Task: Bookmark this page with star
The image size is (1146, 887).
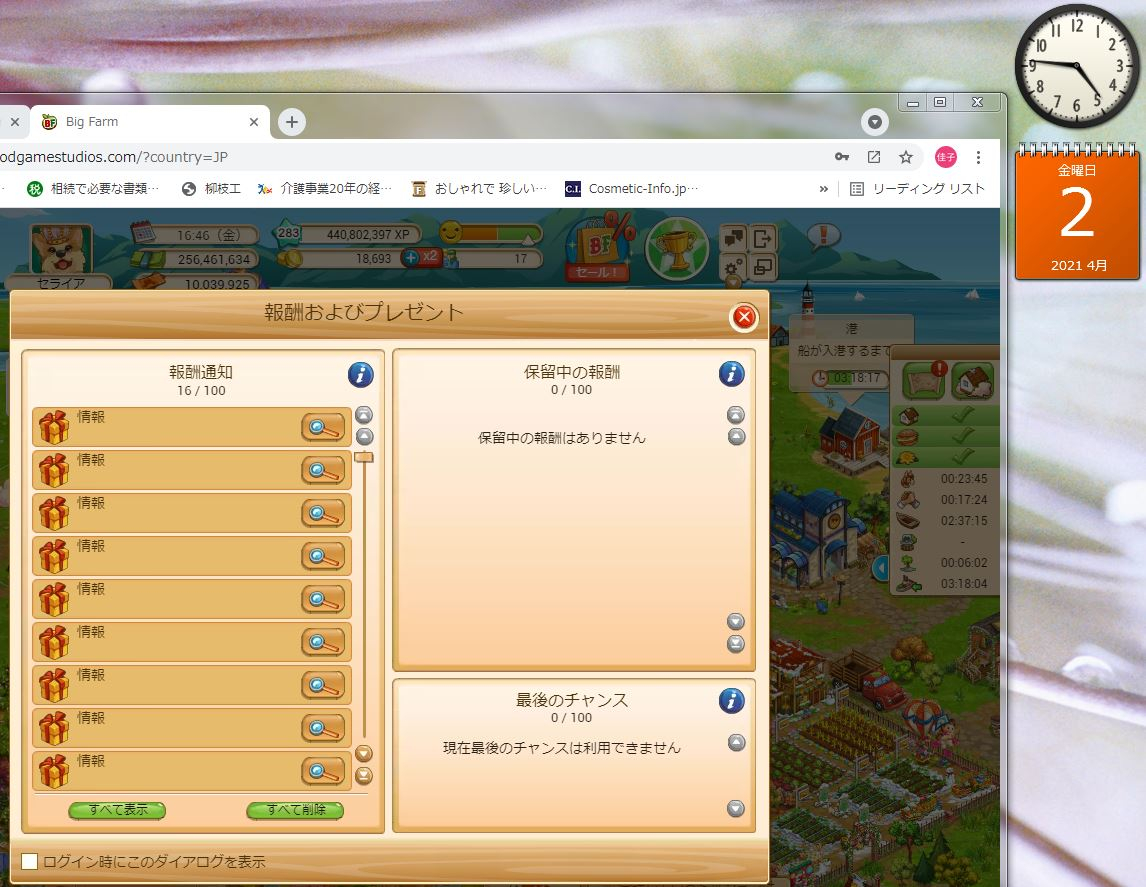Action: point(906,157)
